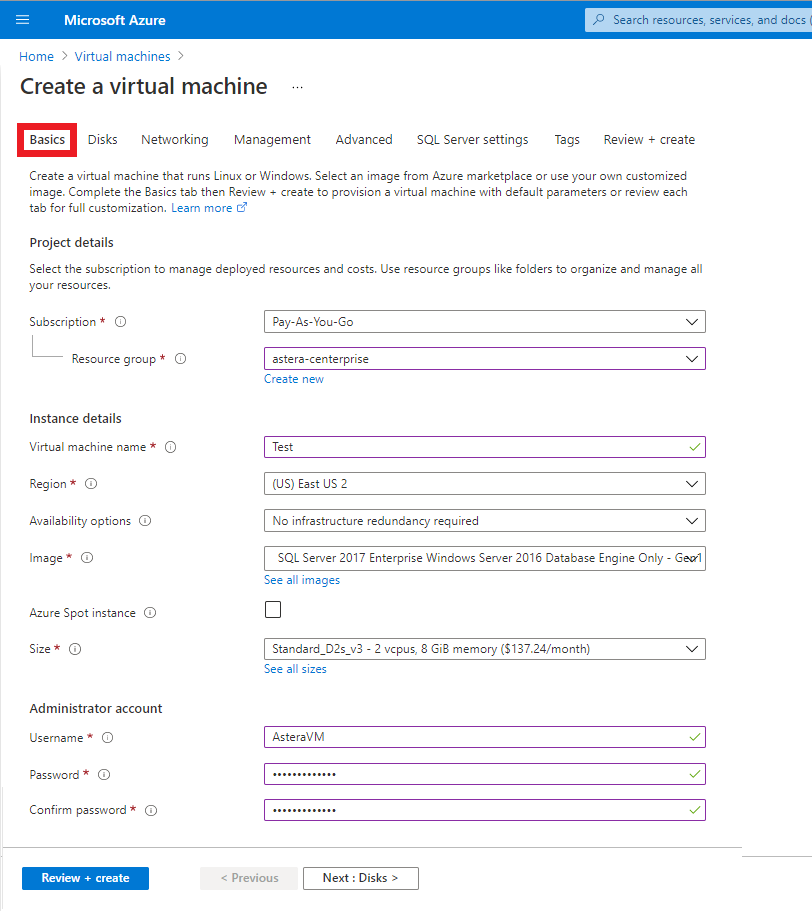Expand the Size dropdown
The height and width of the screenshot is (911, 812).
[484, 649]
